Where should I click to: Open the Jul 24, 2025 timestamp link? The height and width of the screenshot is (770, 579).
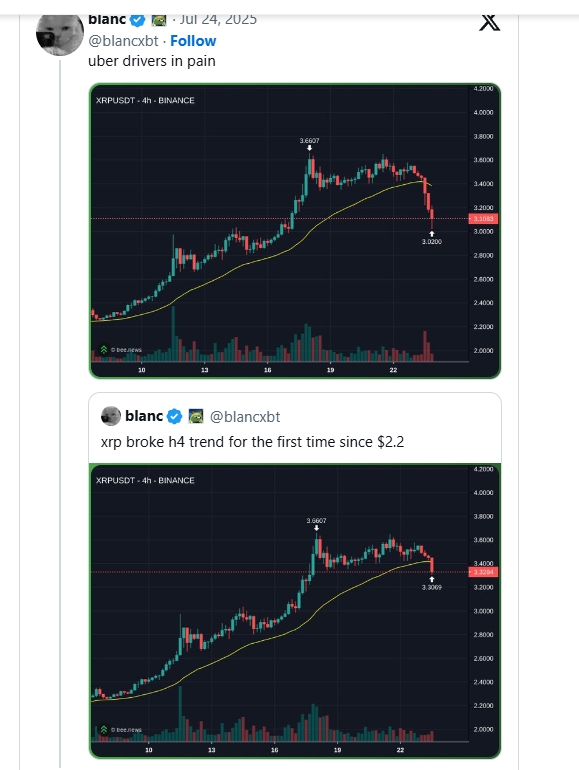click(x=218, y=20)
